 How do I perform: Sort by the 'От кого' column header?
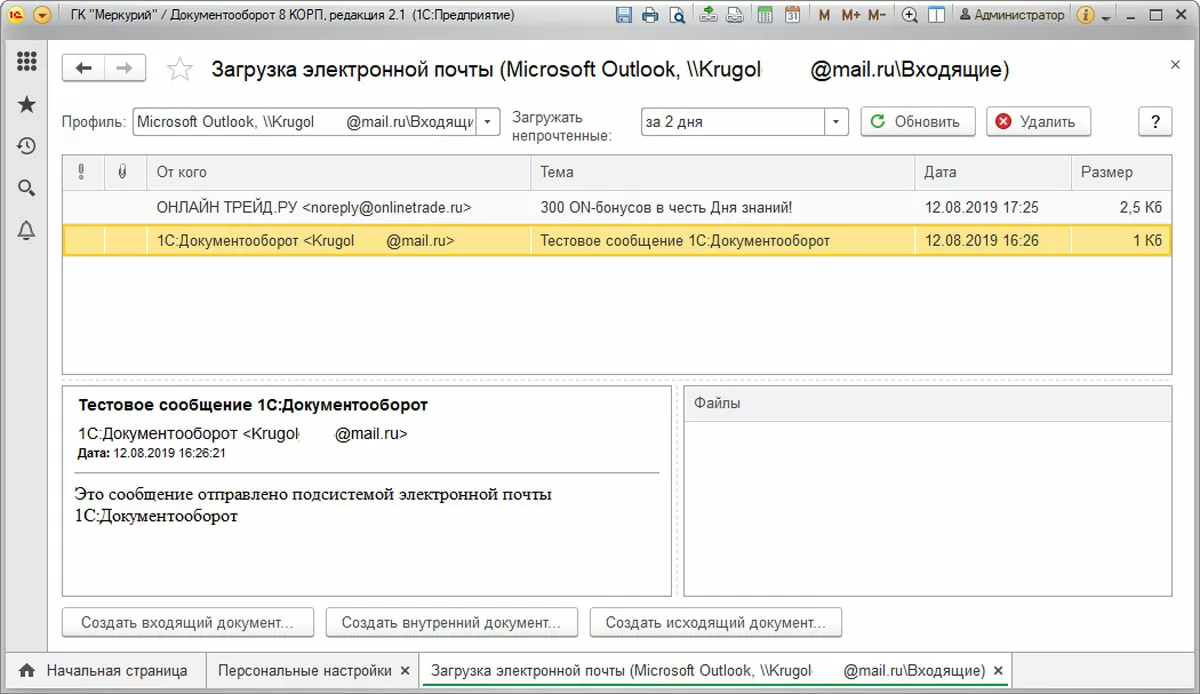[x=338, y=172]
